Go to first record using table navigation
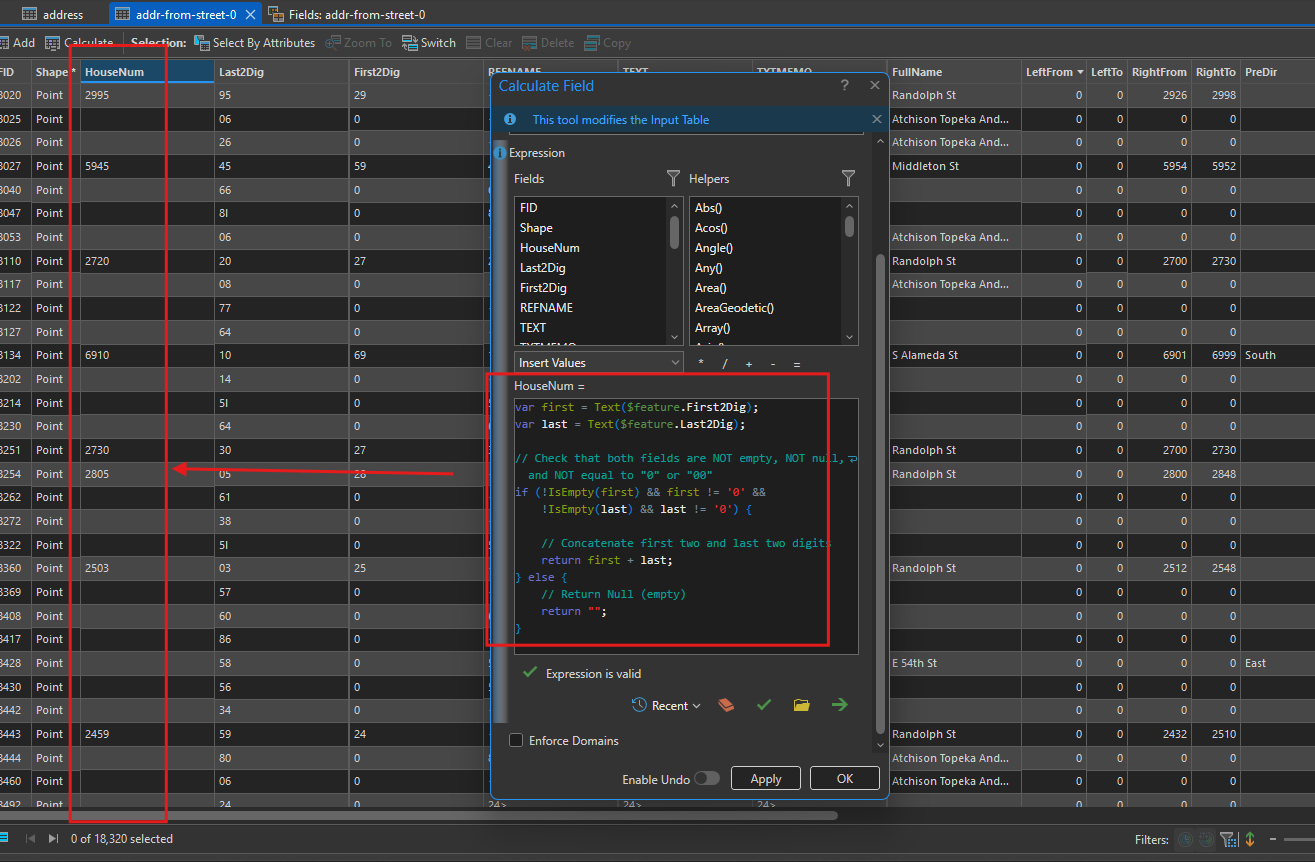 29,839
